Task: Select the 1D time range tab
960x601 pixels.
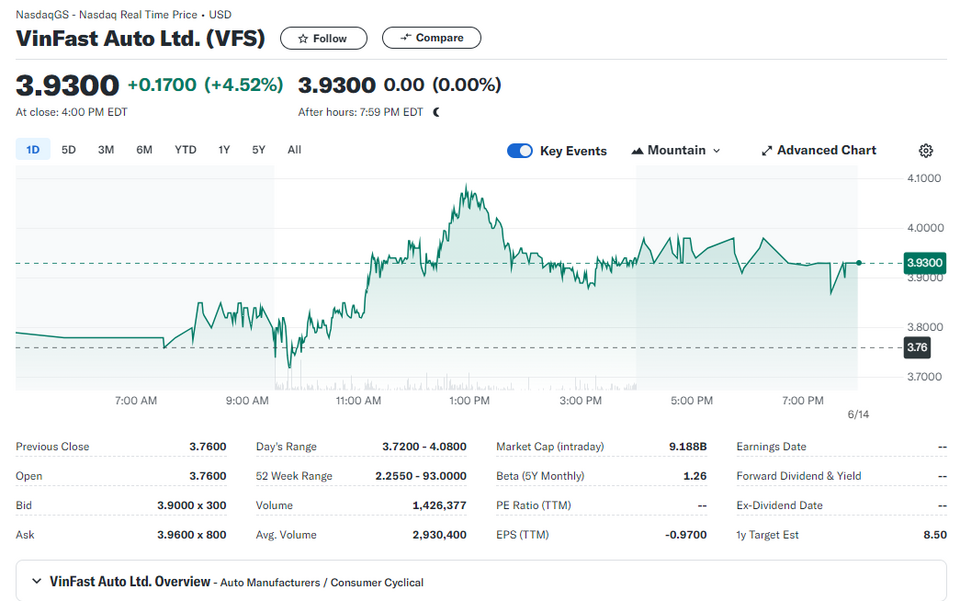Action: click(32, 150)
